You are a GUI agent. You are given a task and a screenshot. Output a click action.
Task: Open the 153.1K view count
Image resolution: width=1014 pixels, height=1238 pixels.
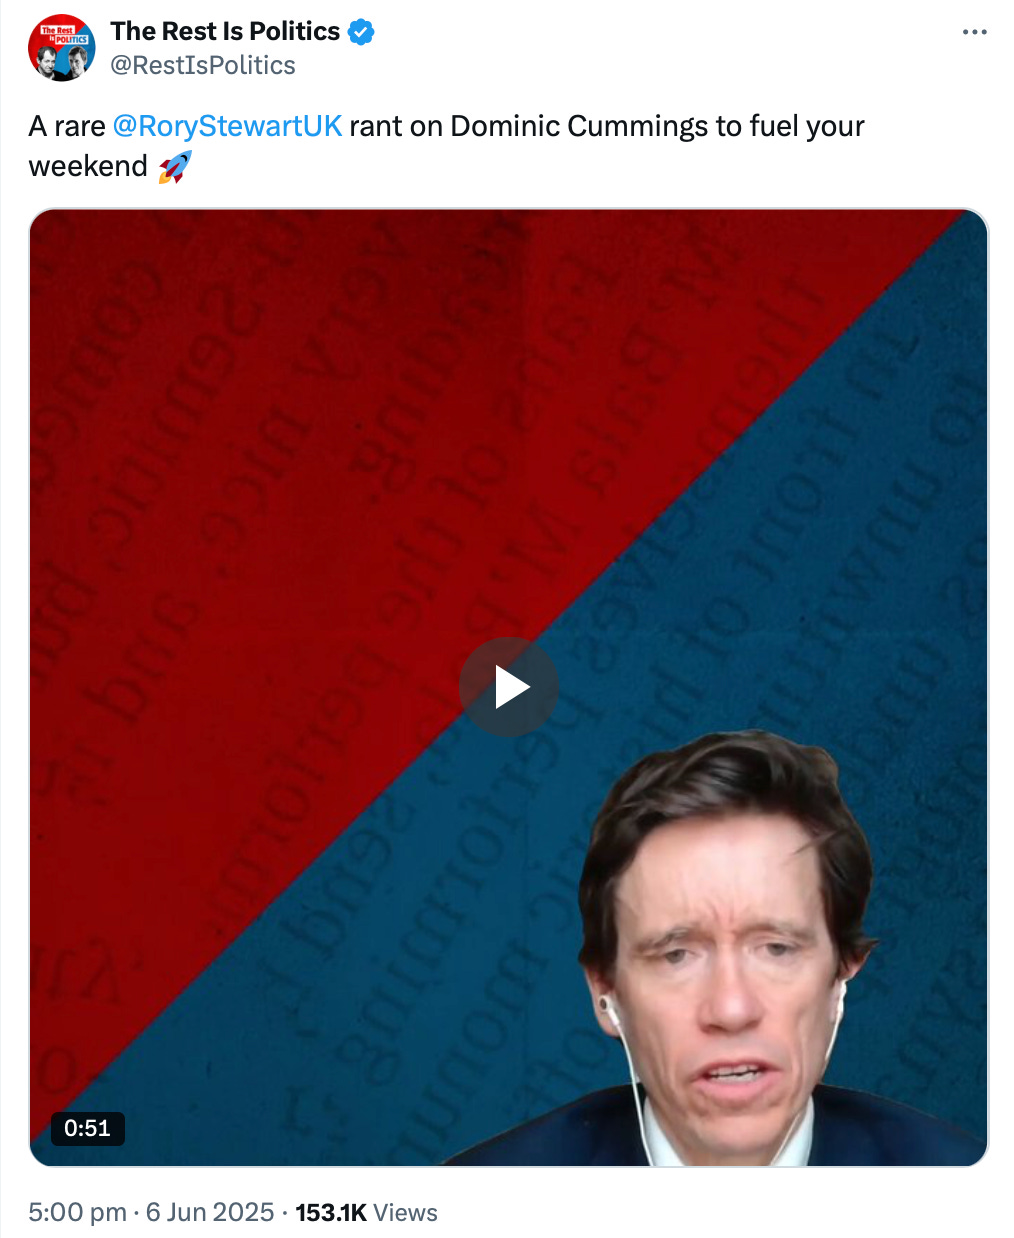pyautogui.click(x=331, y=1212)
